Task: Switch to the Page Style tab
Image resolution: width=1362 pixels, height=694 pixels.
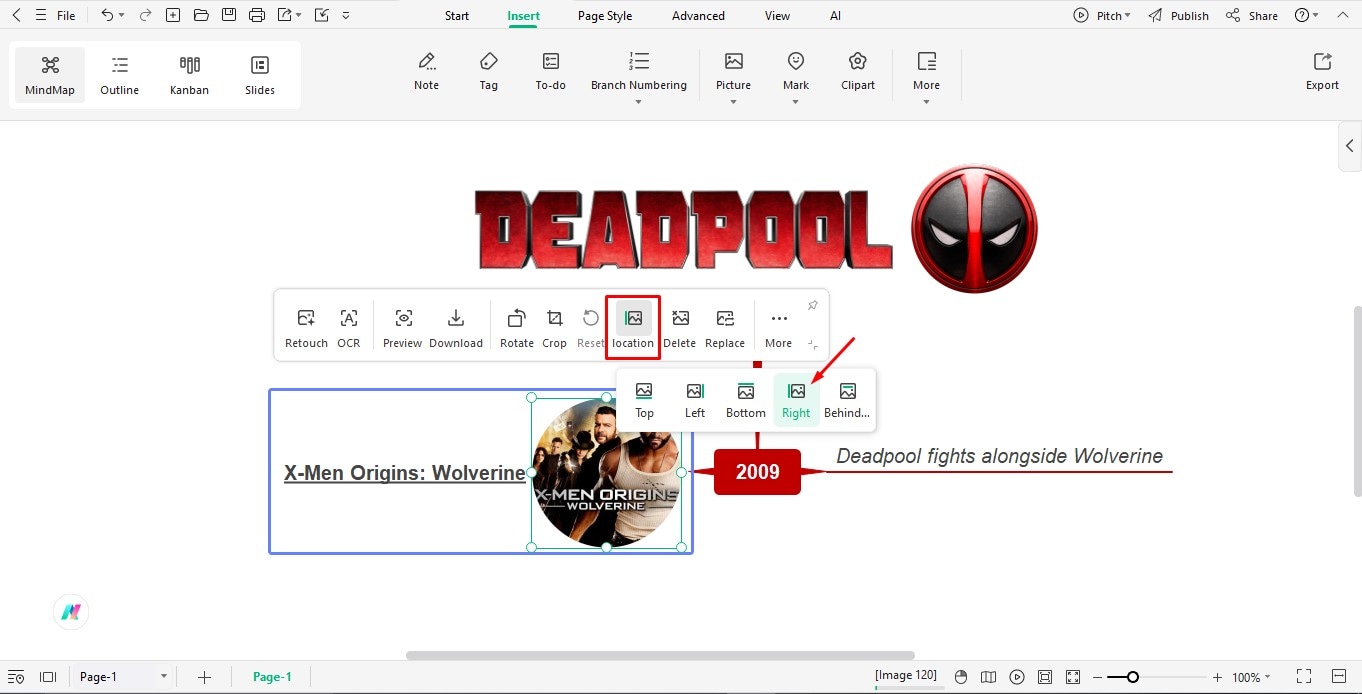Action: click(605, 16)
